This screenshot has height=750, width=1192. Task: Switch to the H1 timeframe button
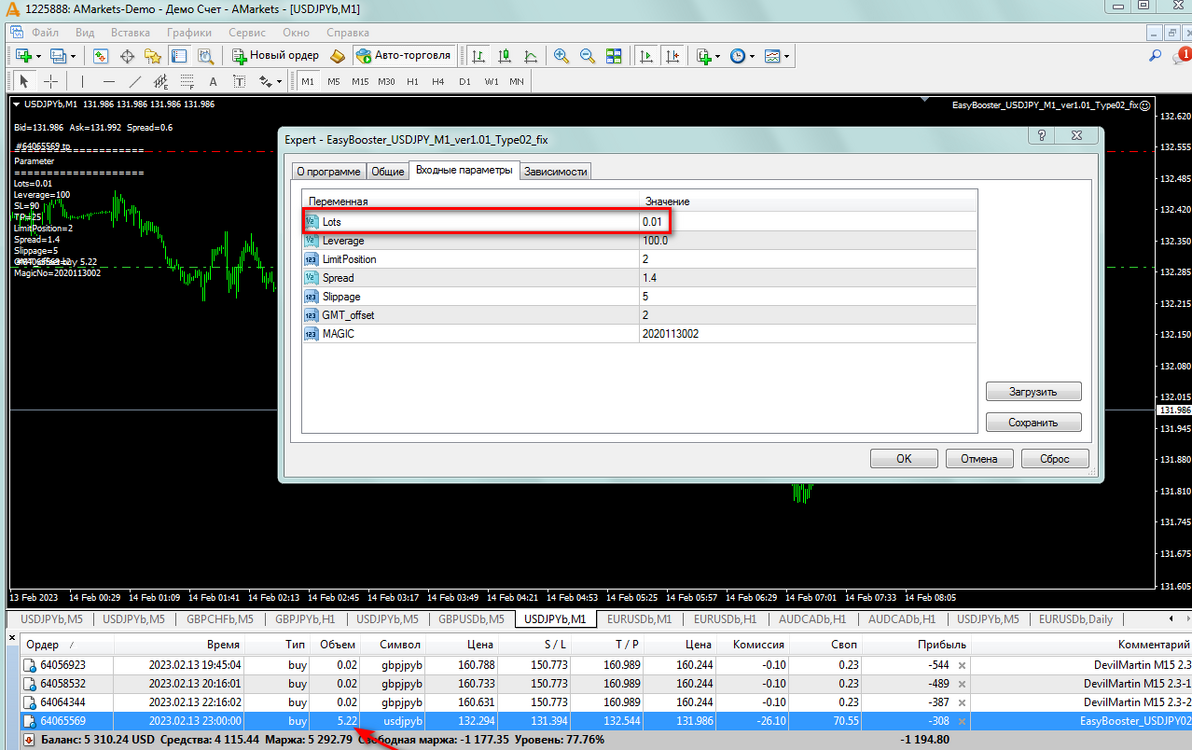[x=412, y=81]
